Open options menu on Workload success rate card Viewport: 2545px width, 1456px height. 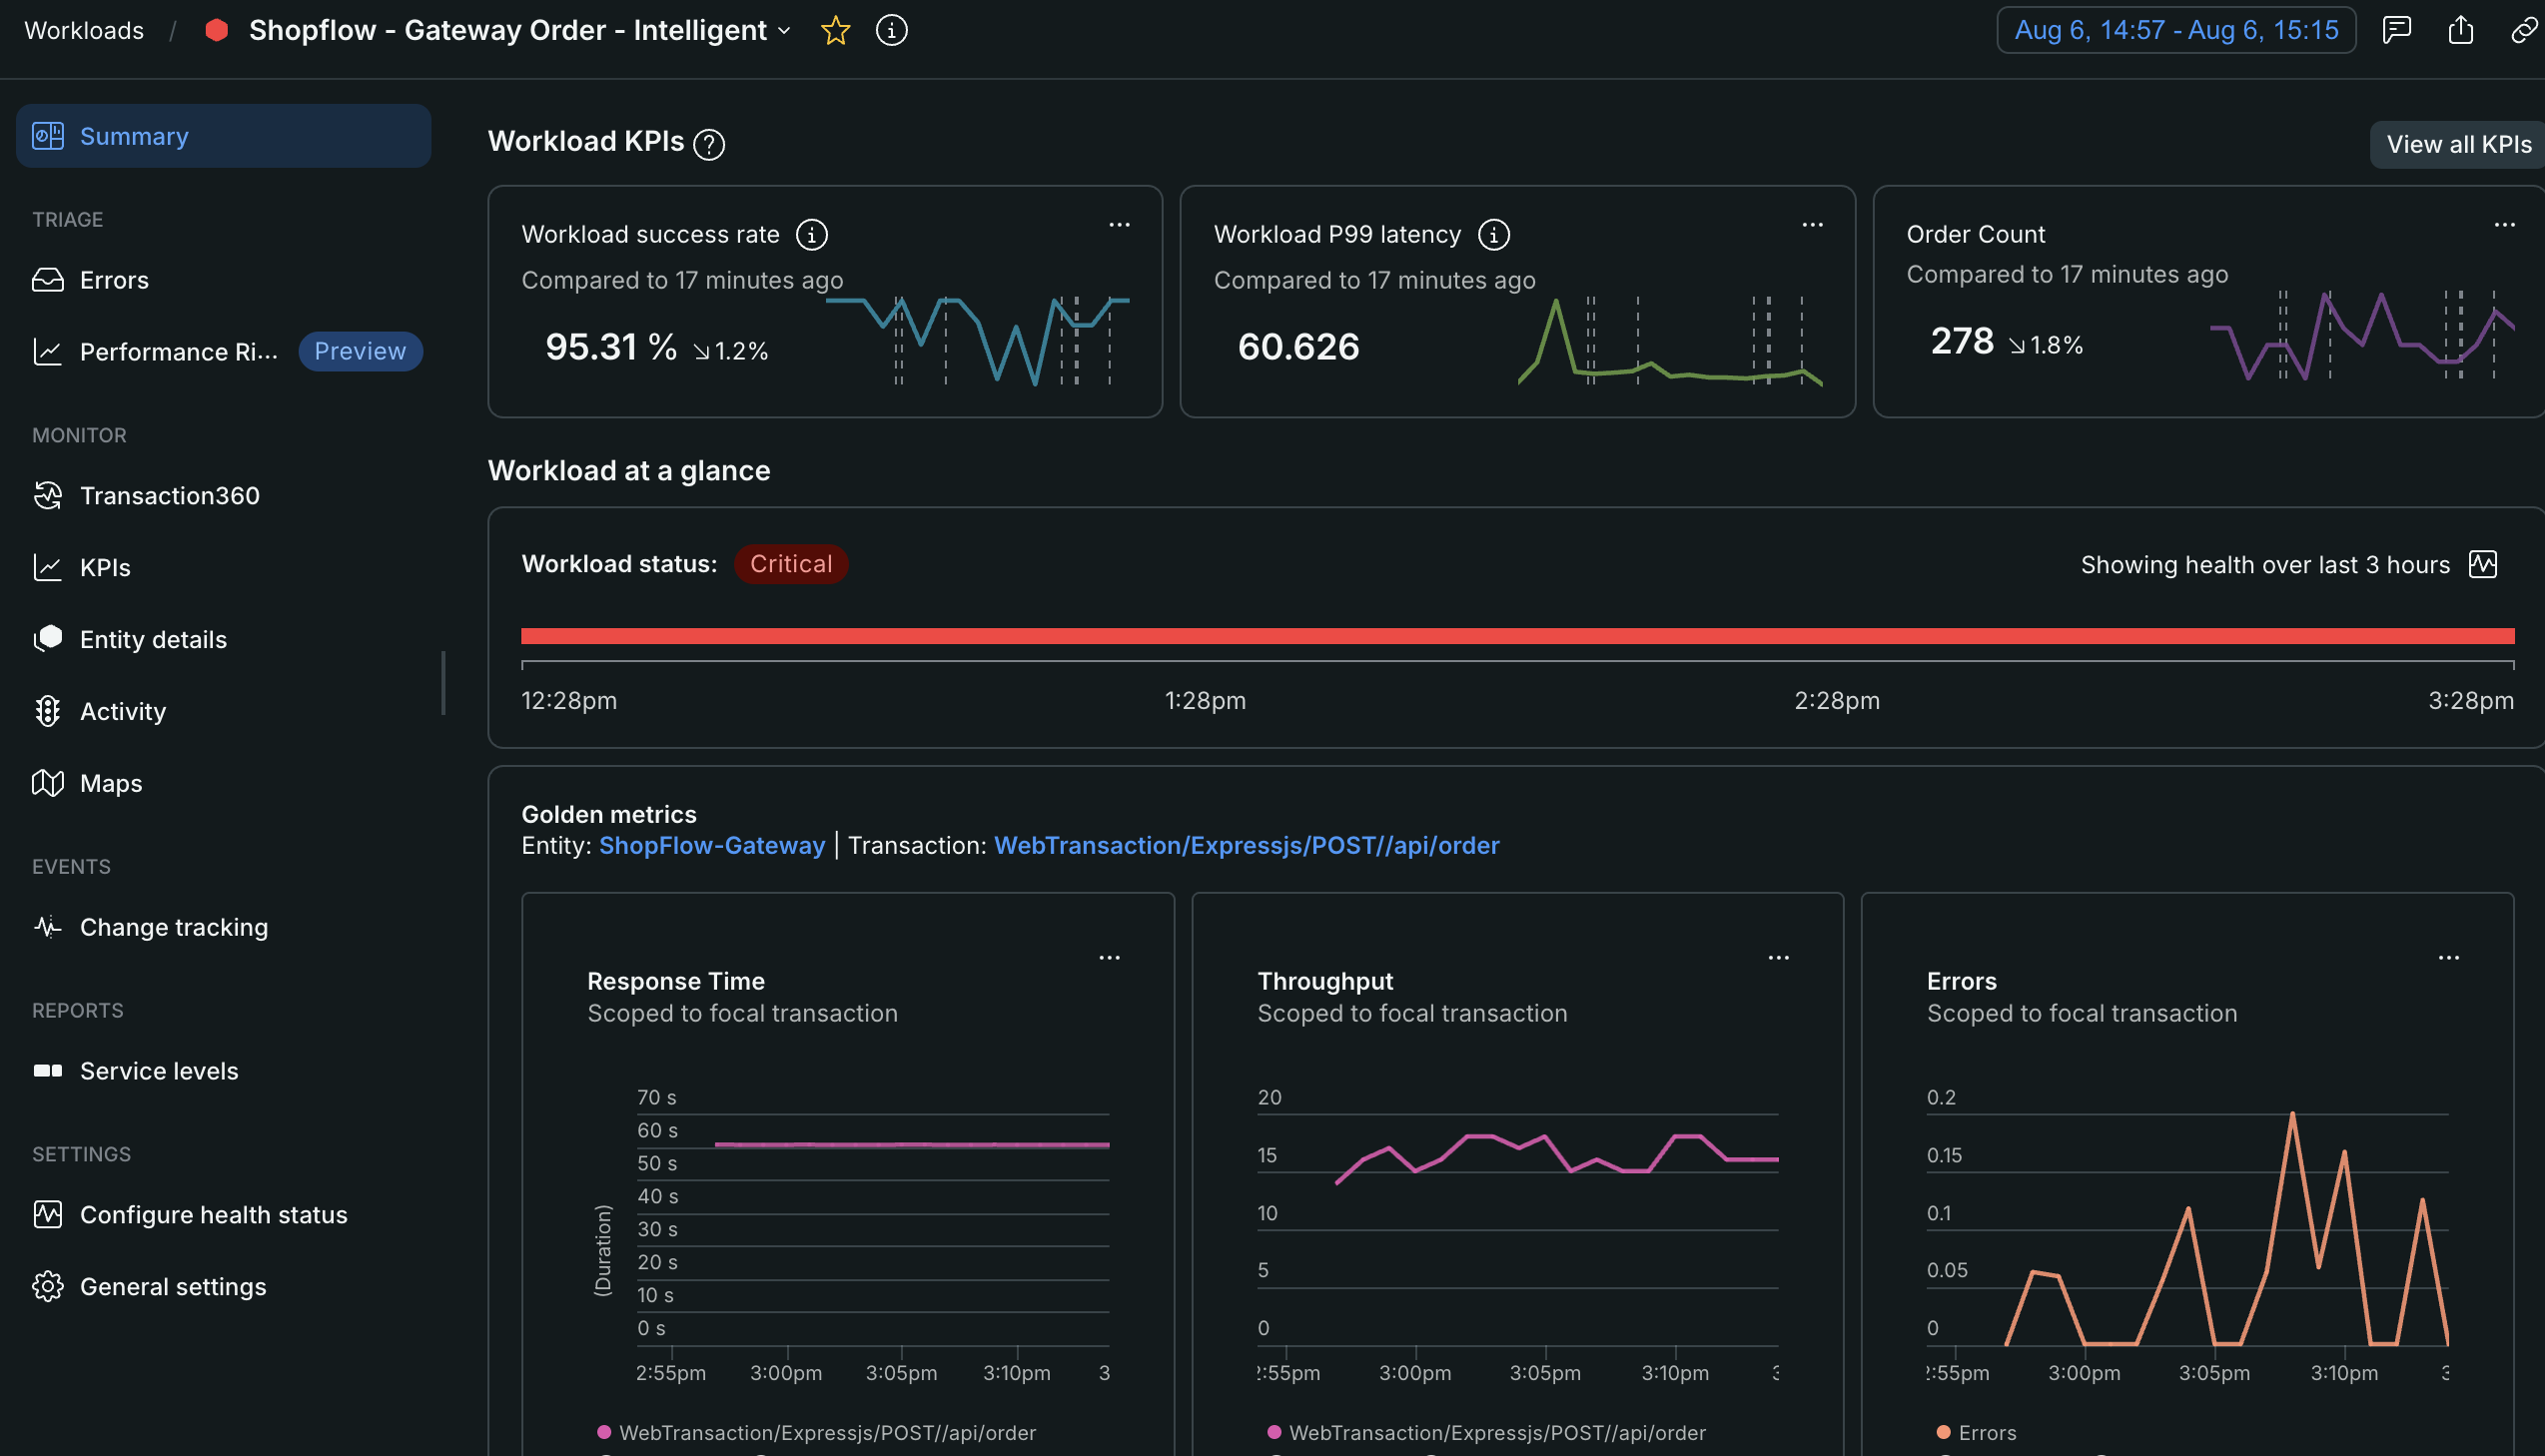point(1119,225)
